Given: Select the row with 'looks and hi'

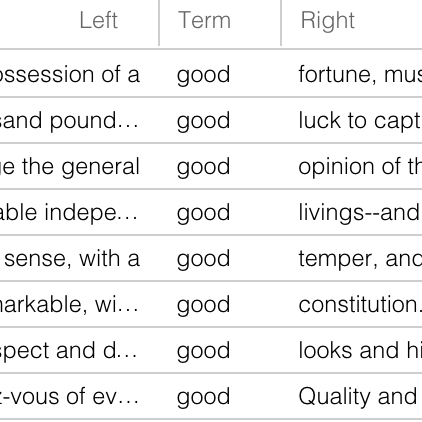Looking at the screenshot, I should (211, 350).
